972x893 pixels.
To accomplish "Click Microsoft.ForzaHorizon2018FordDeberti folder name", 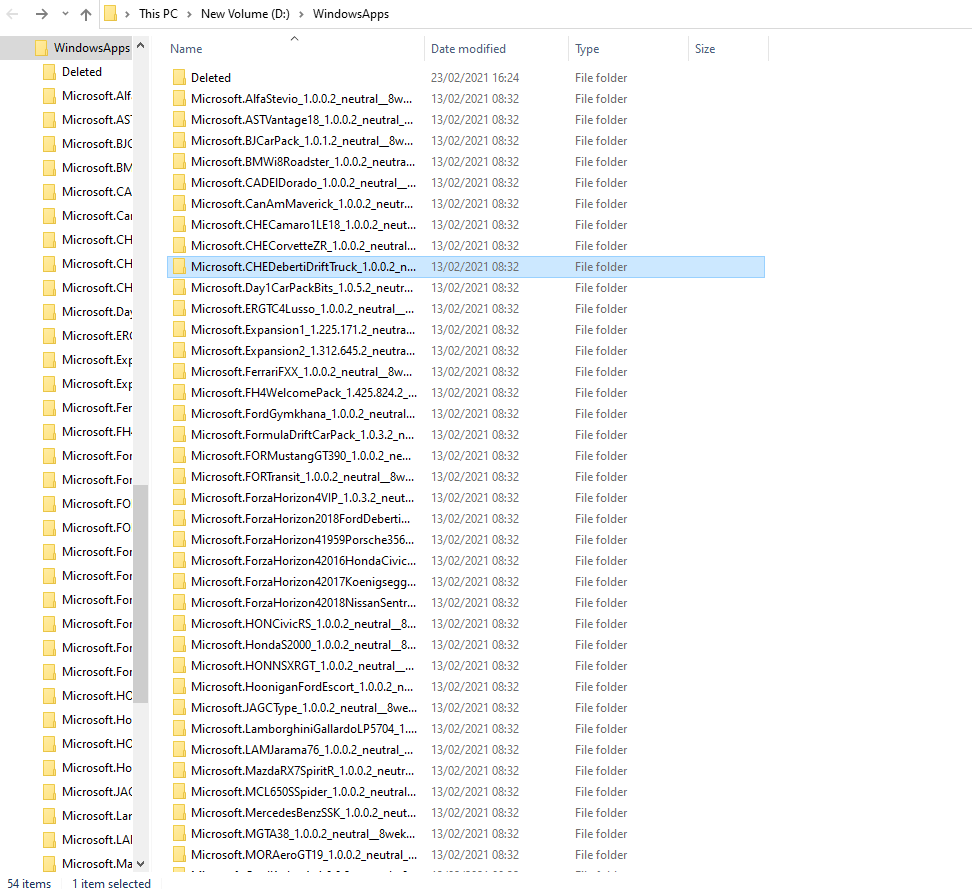I will 301,519.
